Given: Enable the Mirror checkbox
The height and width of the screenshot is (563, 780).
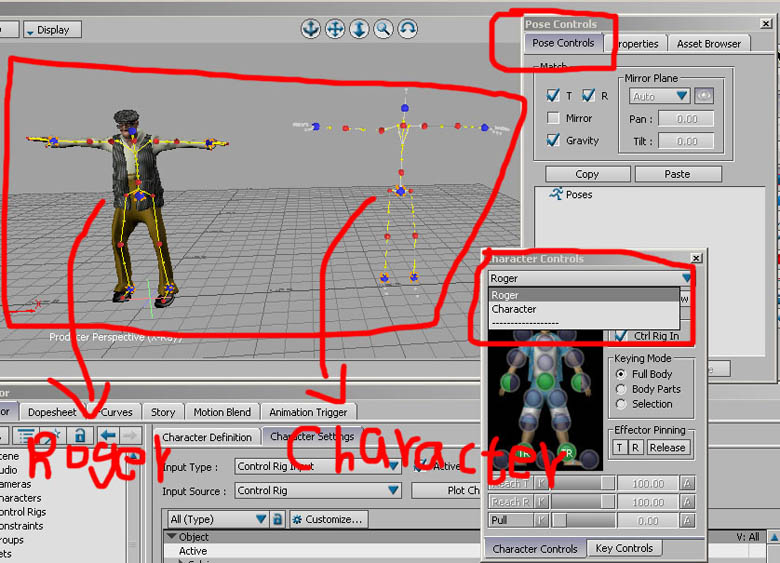Looking at the screenshot, I should pos(553,118).
